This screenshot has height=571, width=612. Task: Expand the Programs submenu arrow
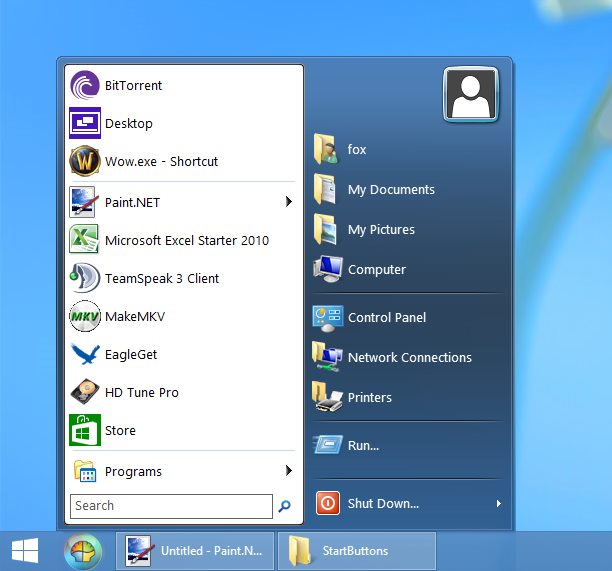(288, 470)
